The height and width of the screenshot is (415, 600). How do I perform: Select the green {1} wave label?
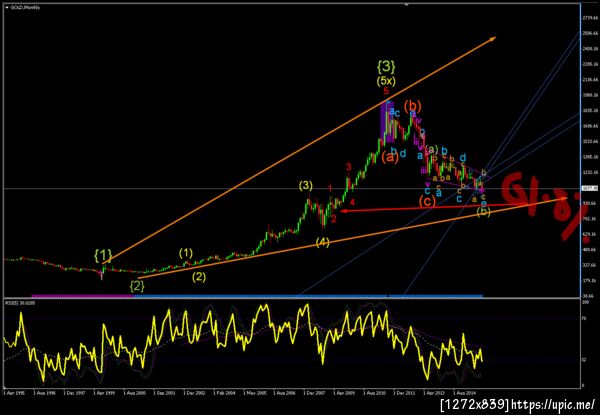(x=103, y=256)
